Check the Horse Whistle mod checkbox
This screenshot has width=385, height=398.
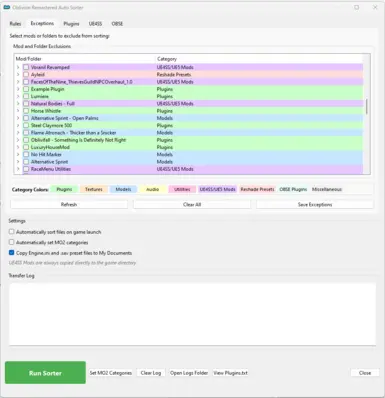pos(26,111)
